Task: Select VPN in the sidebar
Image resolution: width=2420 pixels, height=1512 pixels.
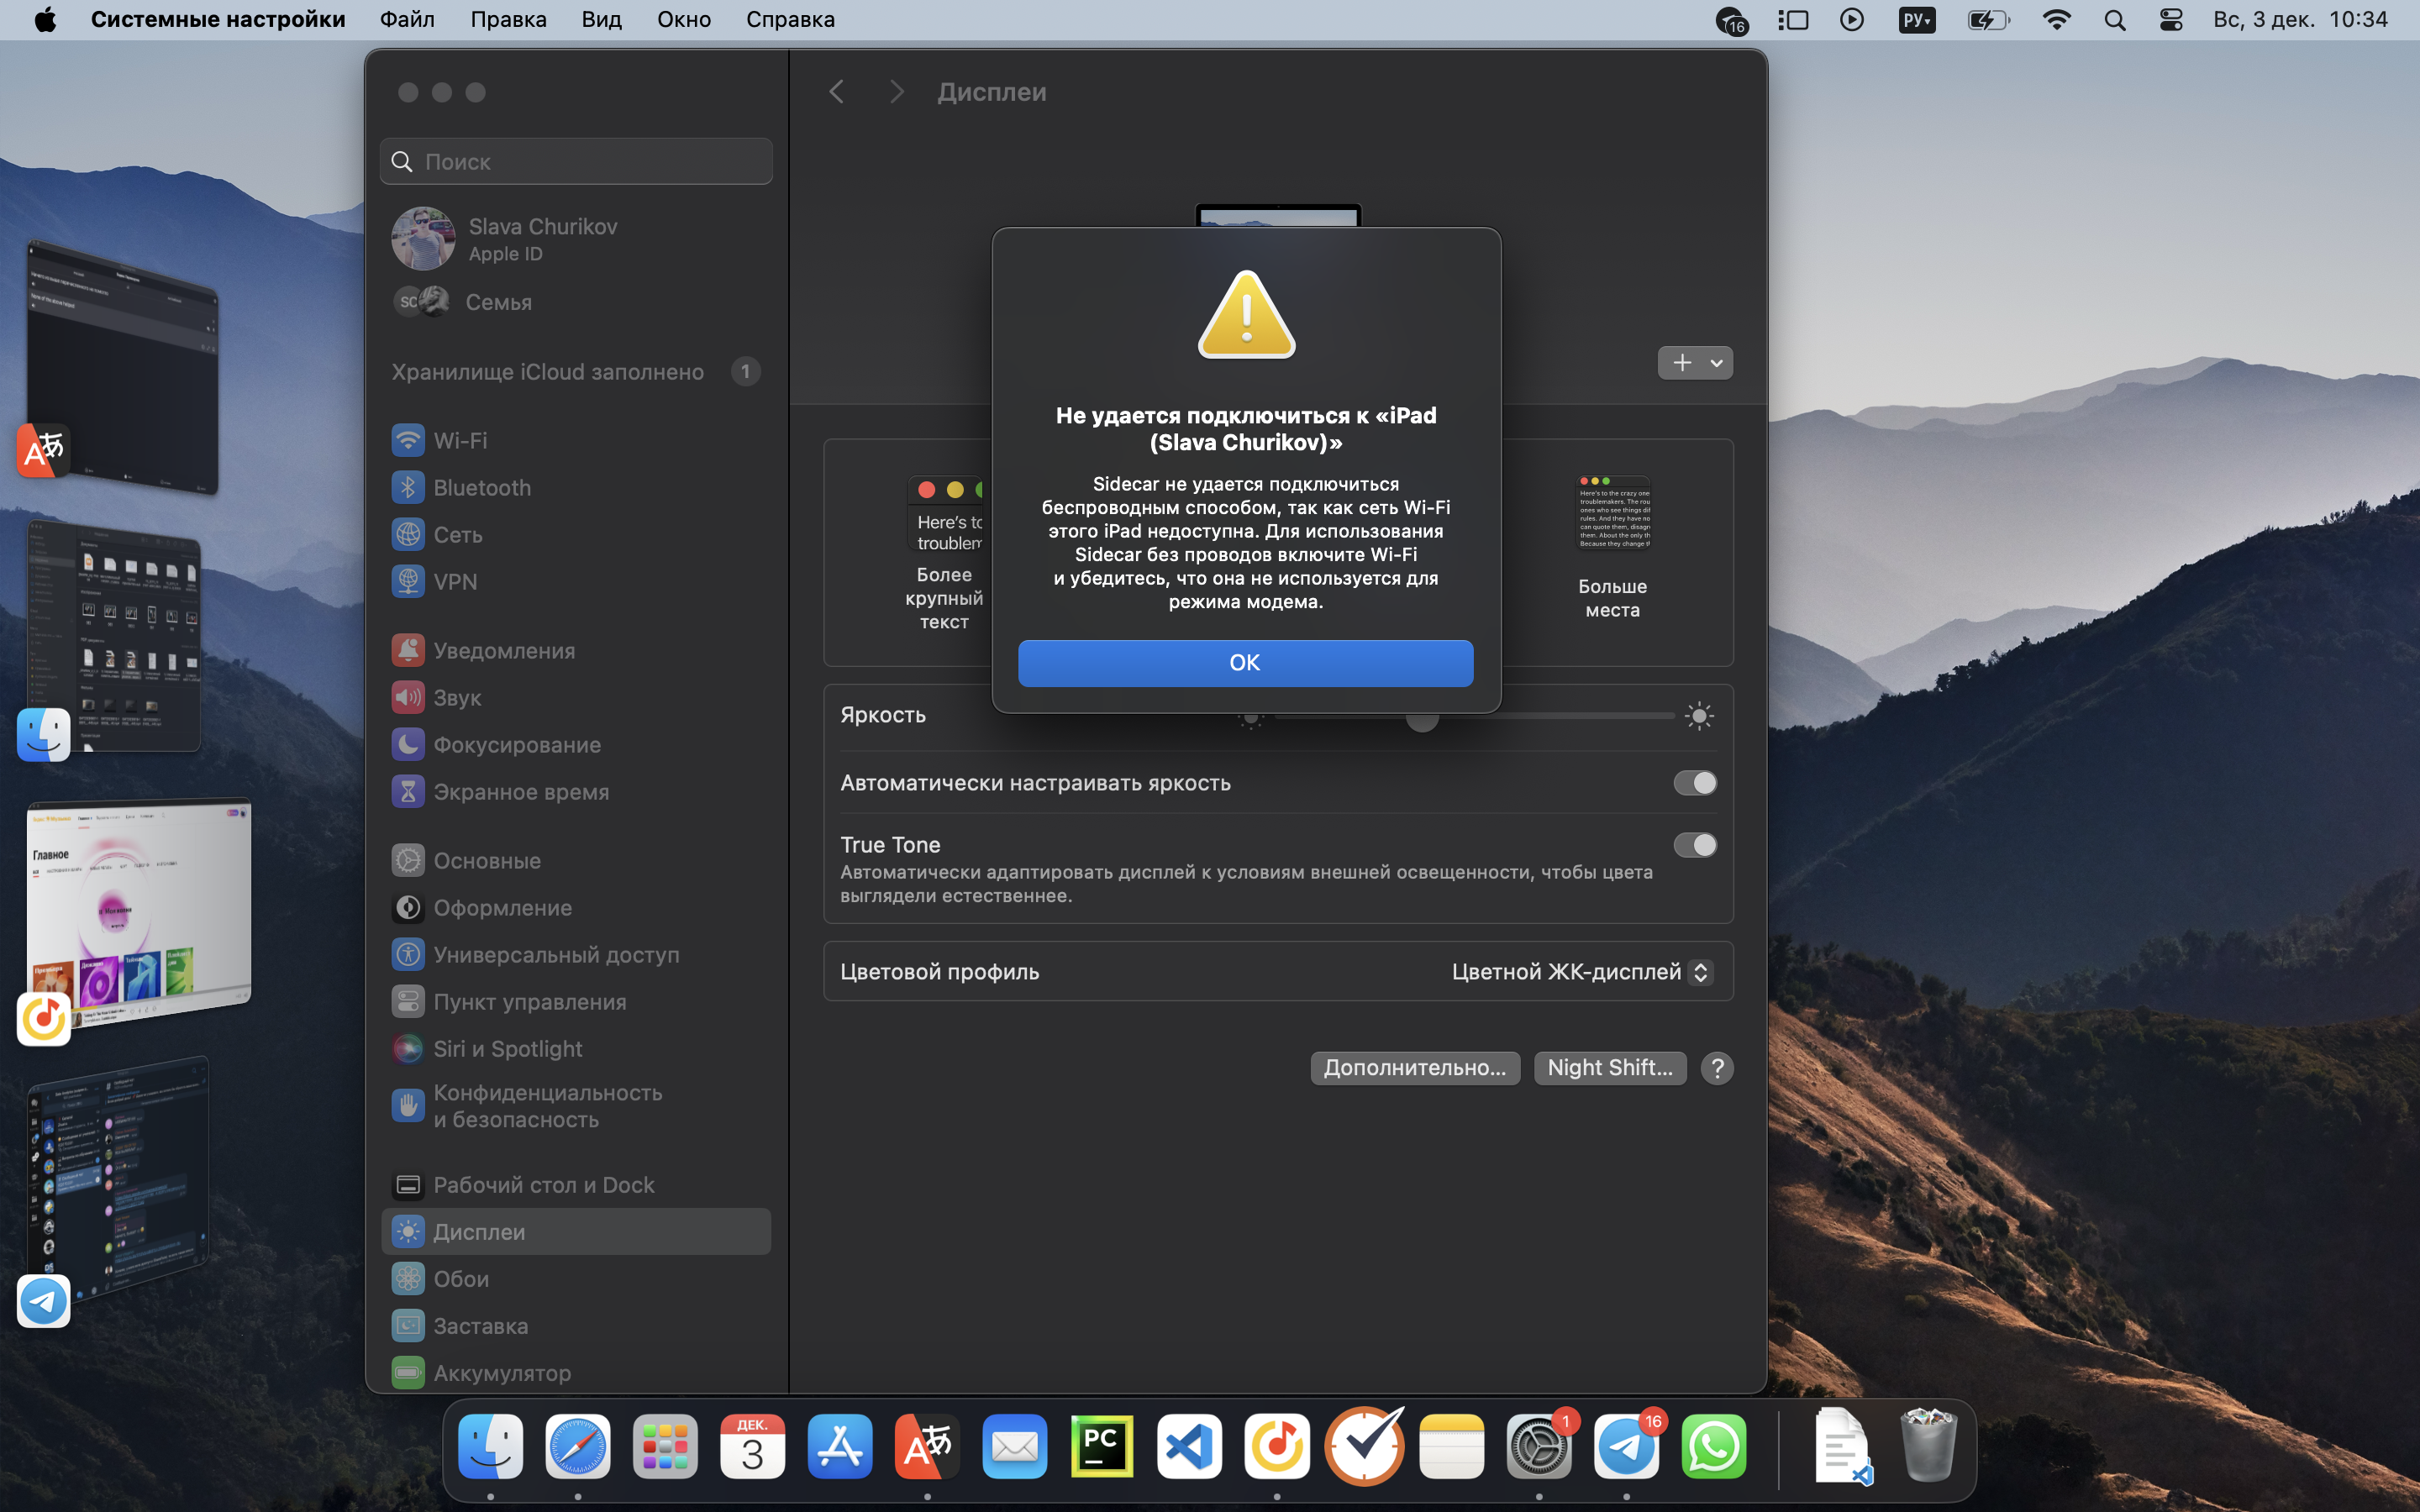Action: click(454, 581)
